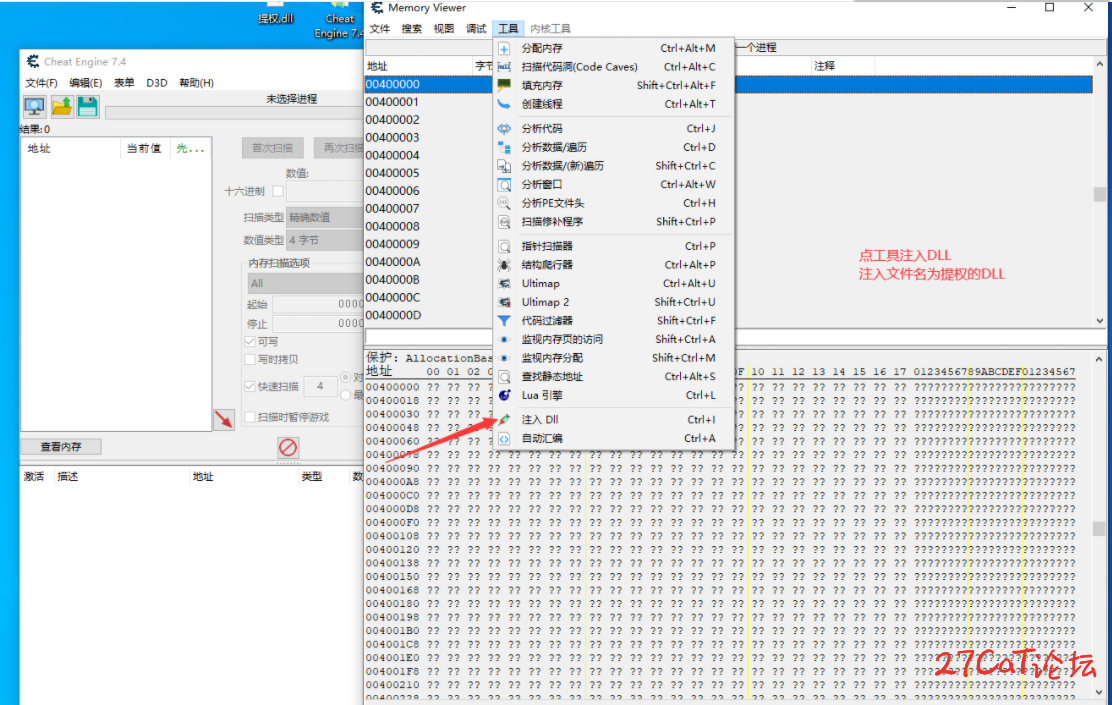The image size is (1112, 705).
Task: Click the icon beside Ultimap 2
Action: [504, 302]
